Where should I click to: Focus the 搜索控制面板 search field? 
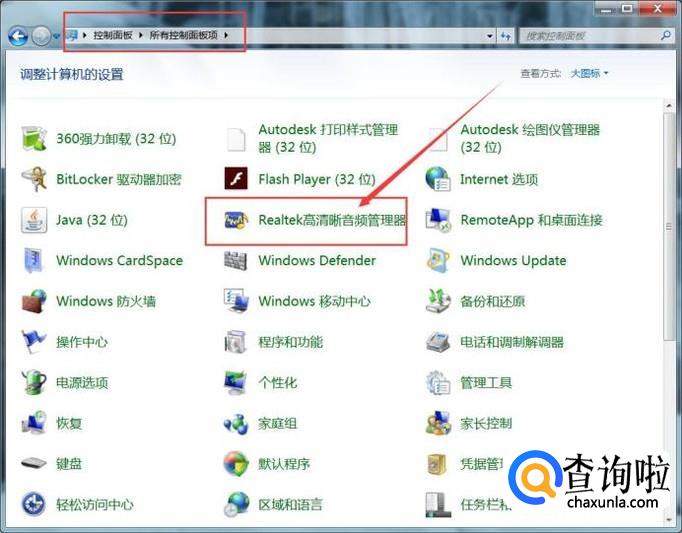595,36
